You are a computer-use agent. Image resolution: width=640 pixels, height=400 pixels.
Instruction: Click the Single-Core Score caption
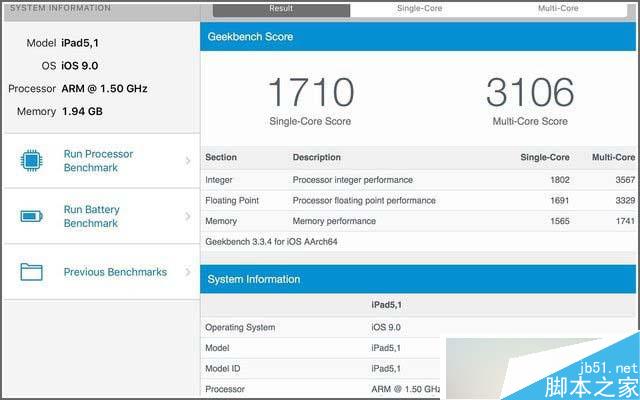310,122
